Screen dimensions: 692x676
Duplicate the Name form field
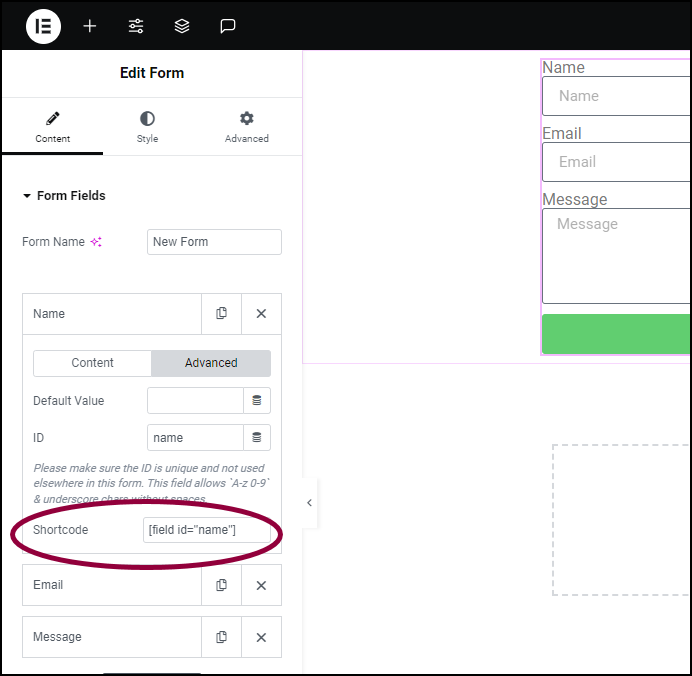click(222, 314)
